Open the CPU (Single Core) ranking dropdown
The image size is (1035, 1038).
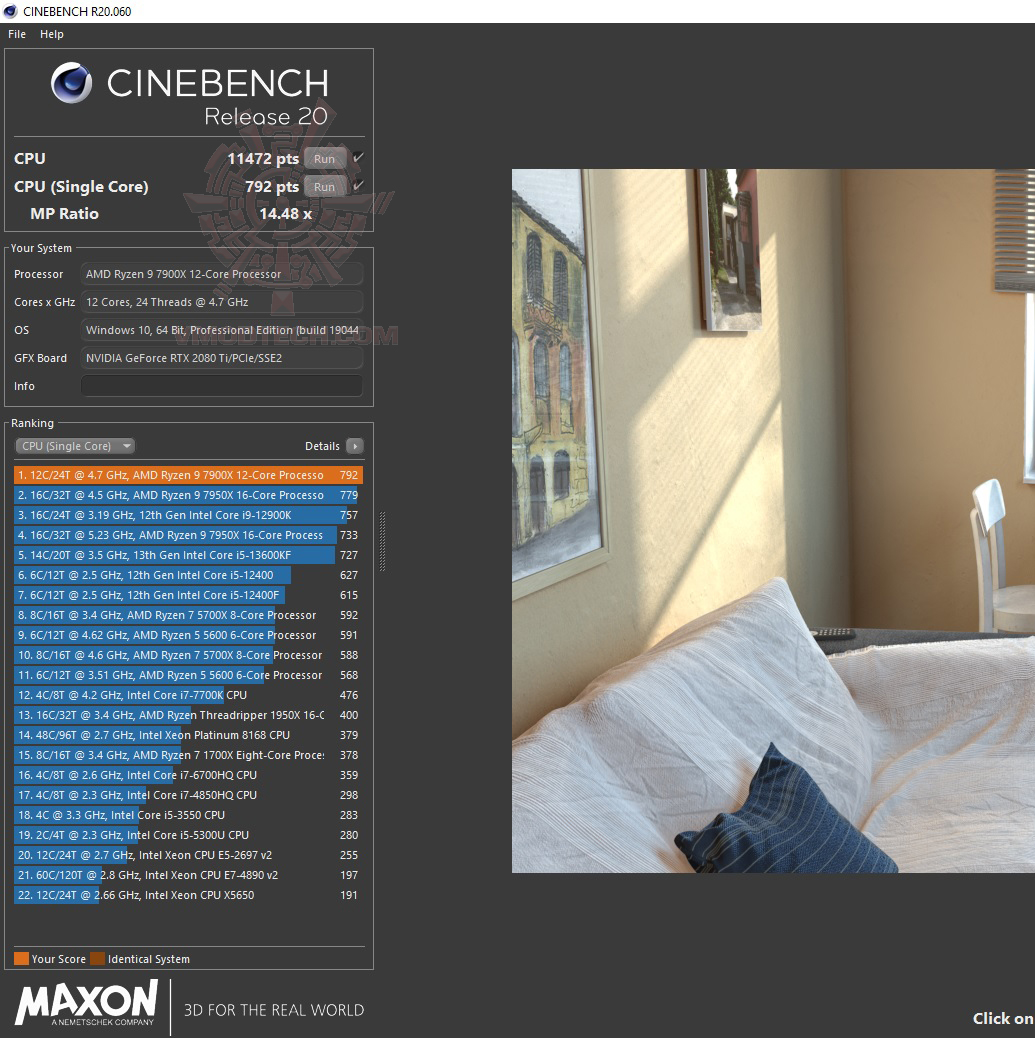(75, 446)
